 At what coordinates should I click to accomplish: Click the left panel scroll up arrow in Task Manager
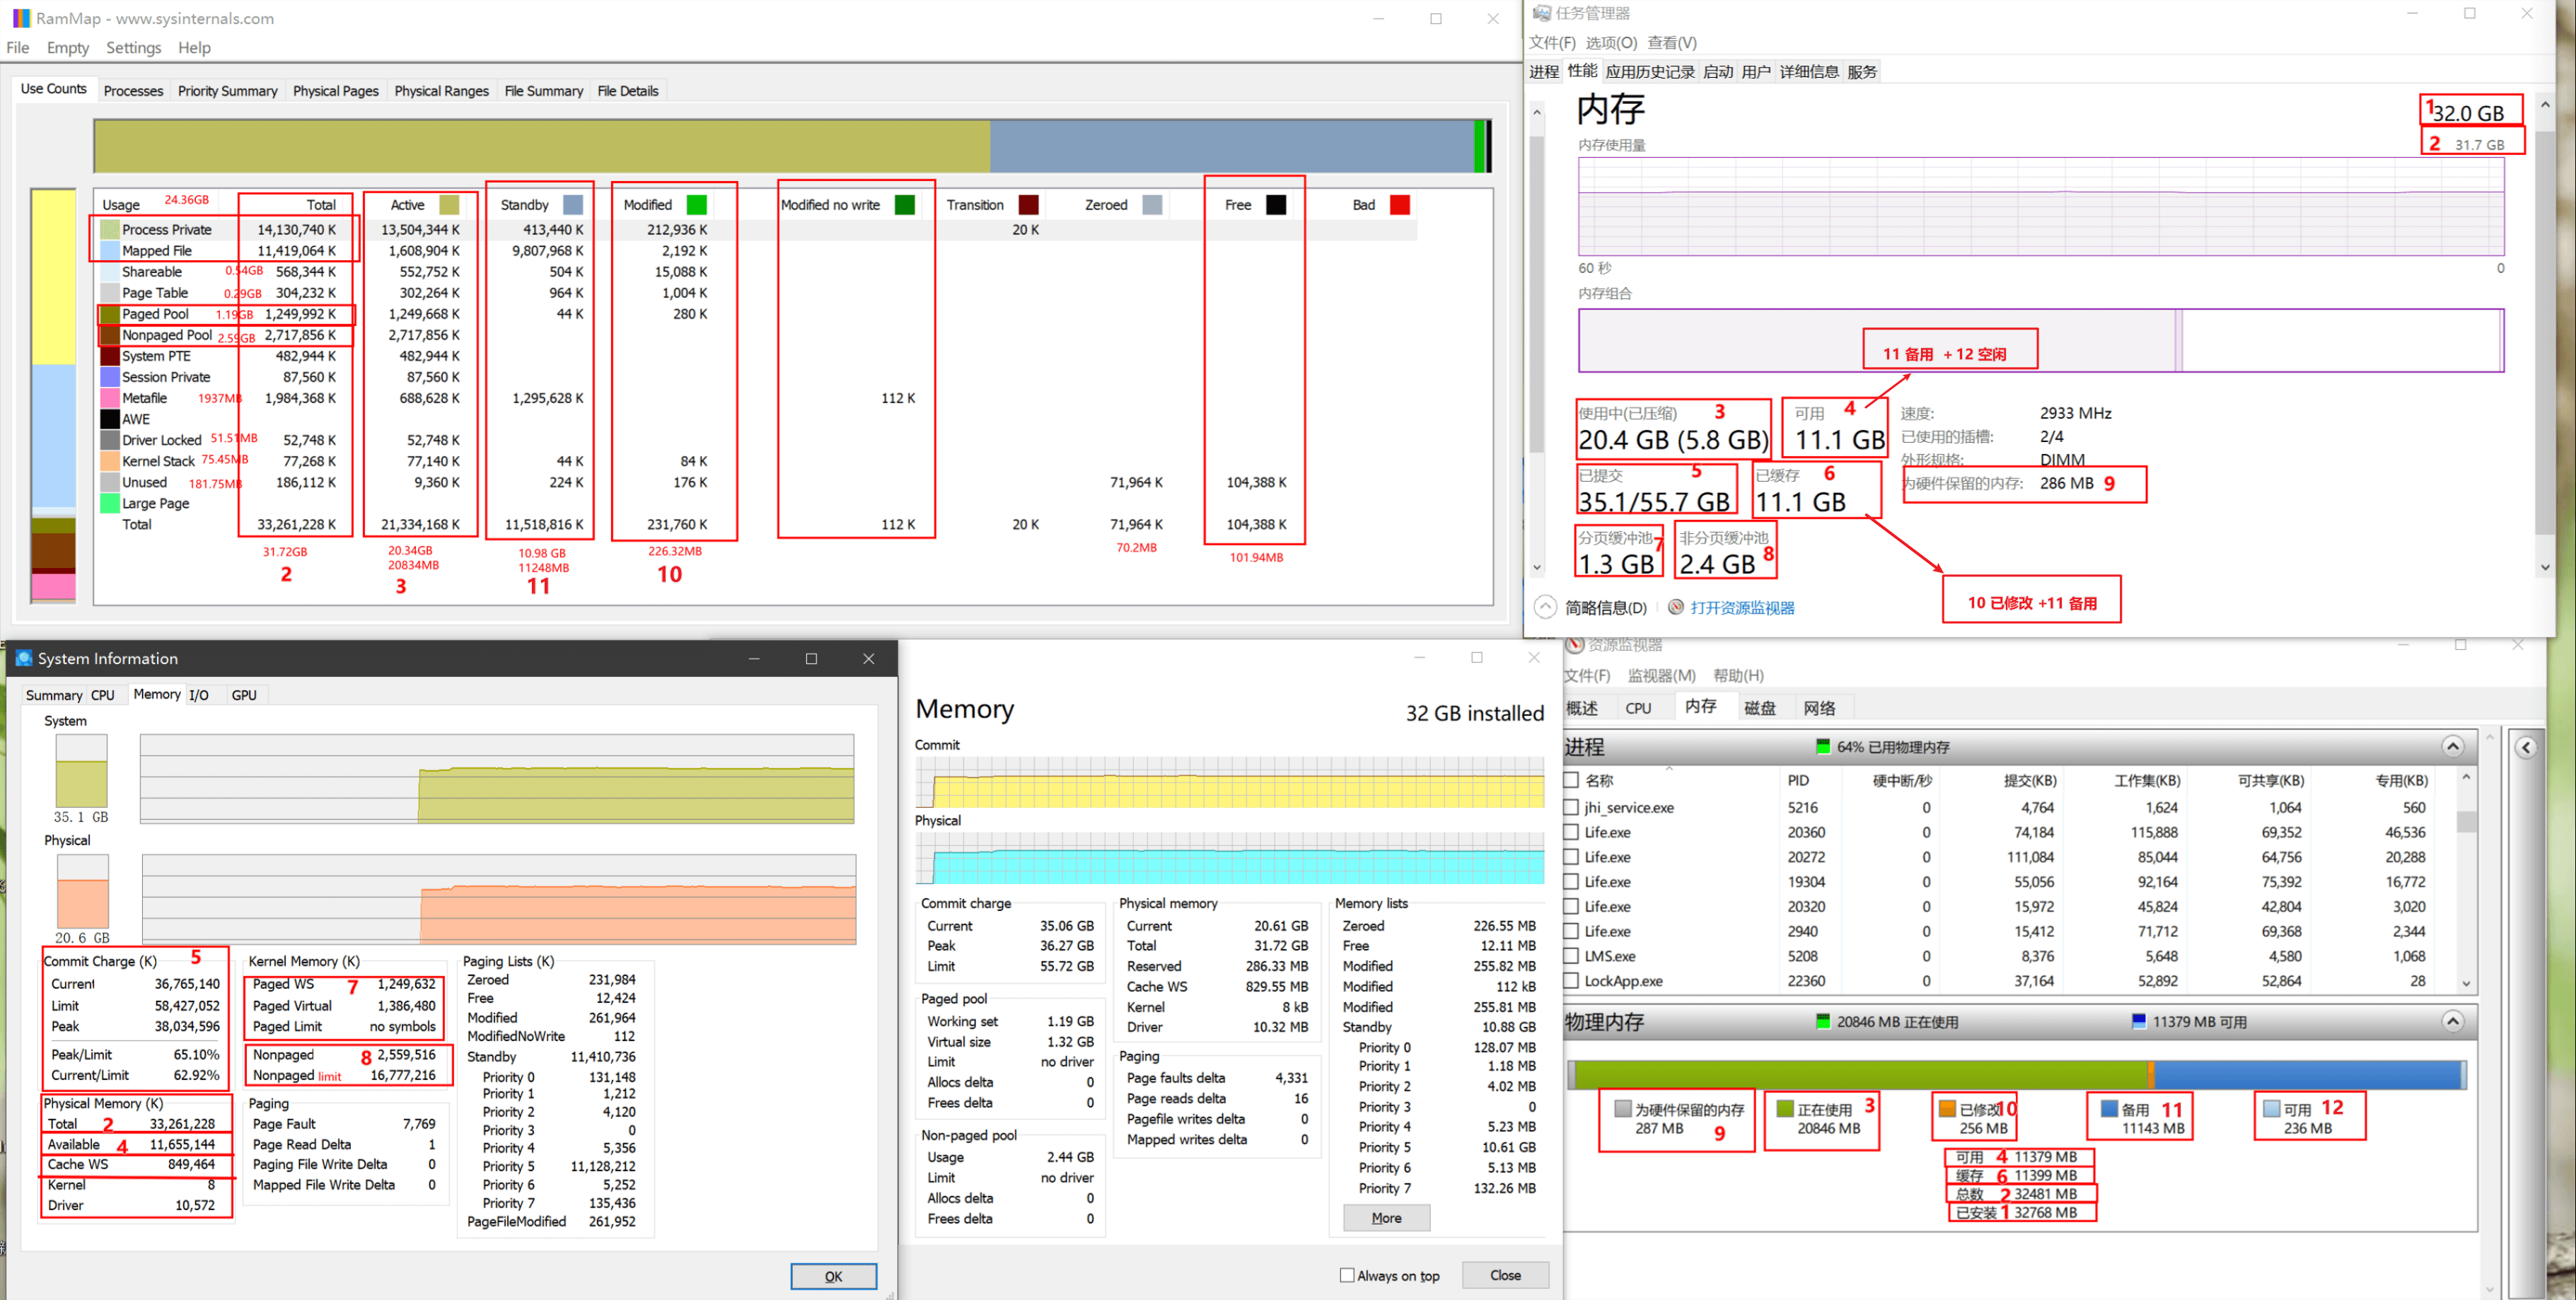coord(1537,114)
